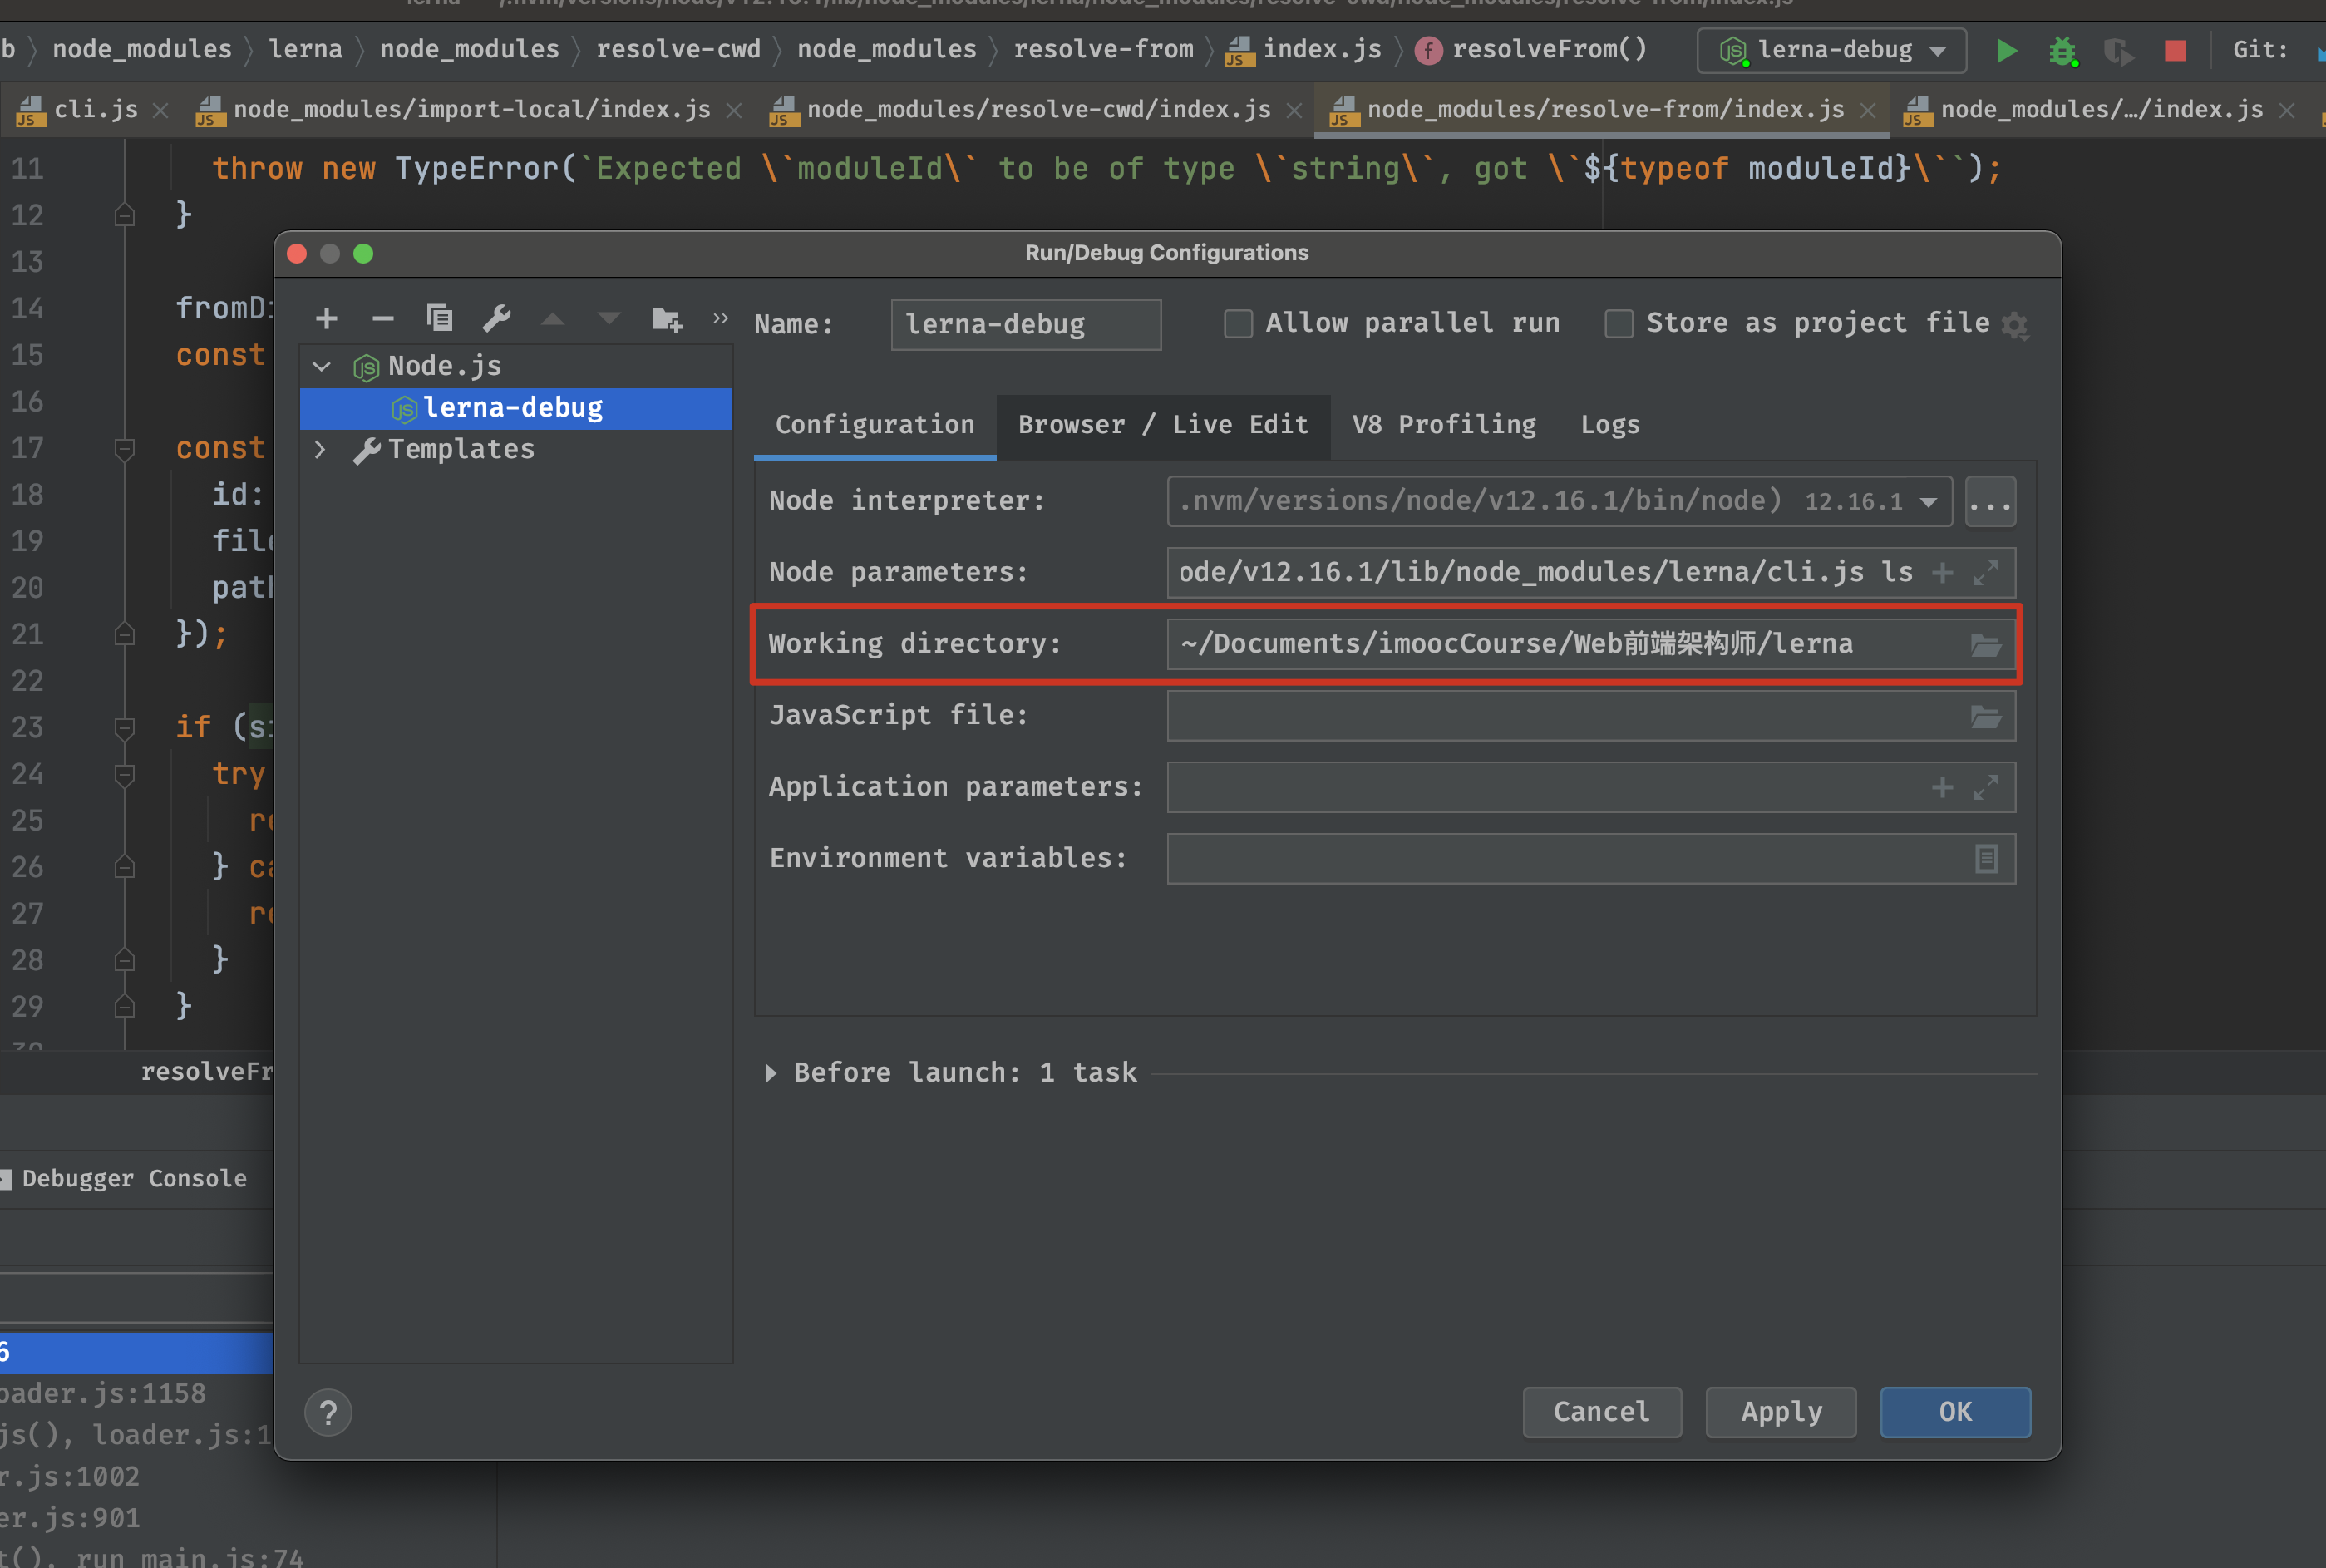Open settings gear beside Store as project file
This screenshot has height=1568, width=2326.
coord(2015,325)
